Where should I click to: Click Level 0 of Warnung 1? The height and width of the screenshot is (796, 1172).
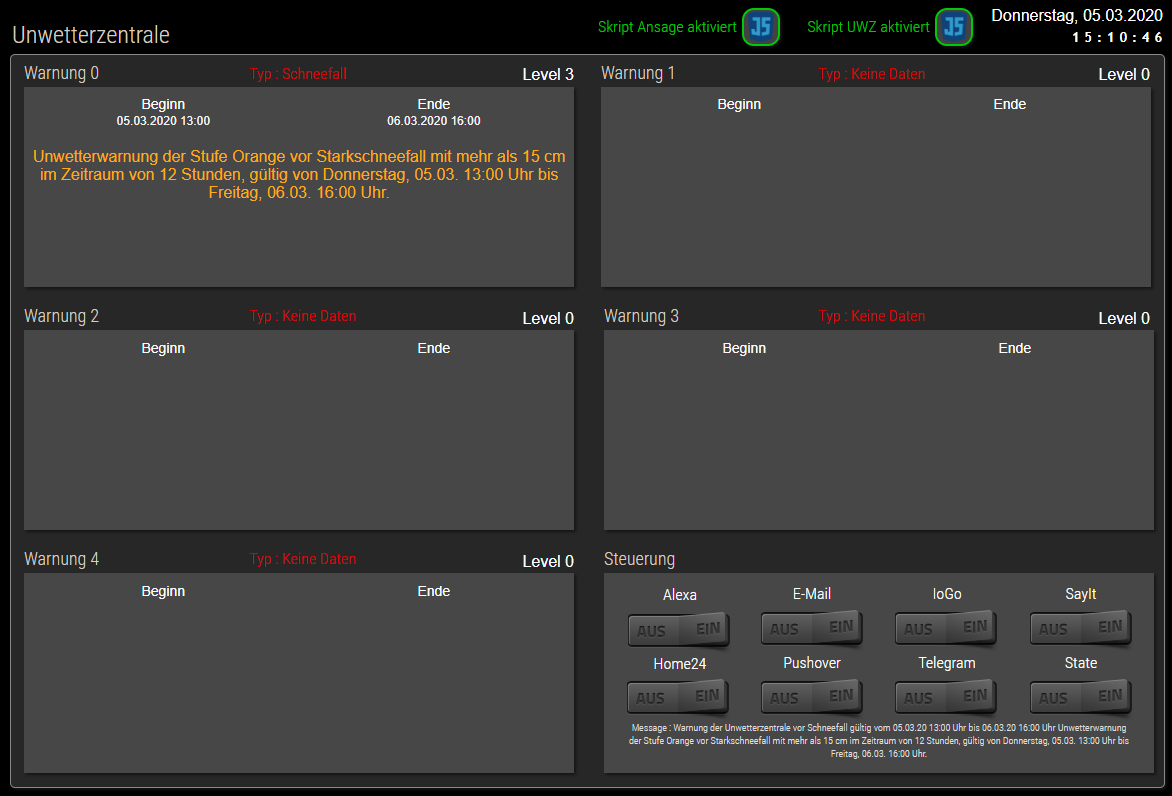point(1124,75)
